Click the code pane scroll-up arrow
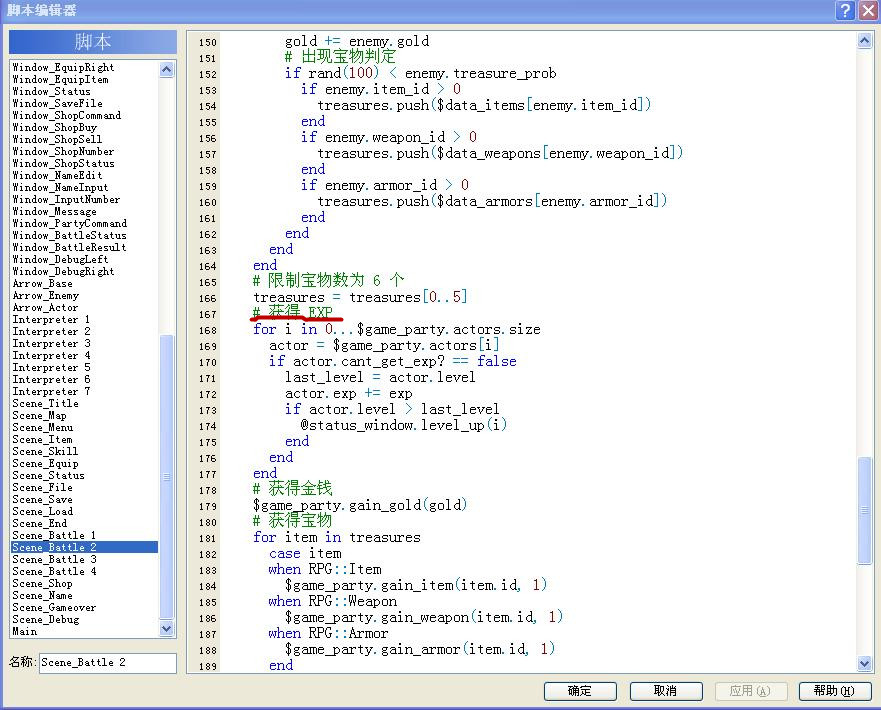 [x=865, y=40]
